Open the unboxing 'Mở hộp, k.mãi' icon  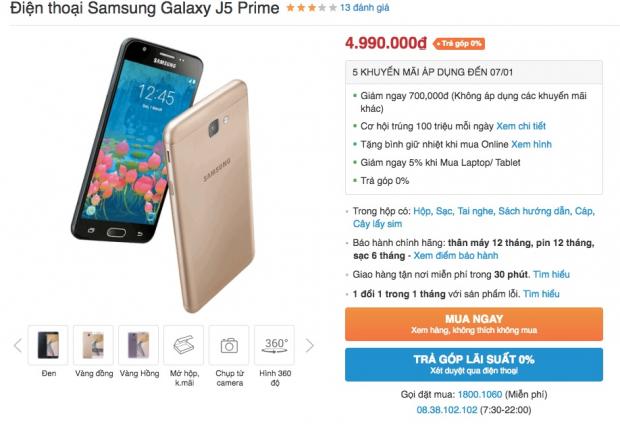coord(184,345)
